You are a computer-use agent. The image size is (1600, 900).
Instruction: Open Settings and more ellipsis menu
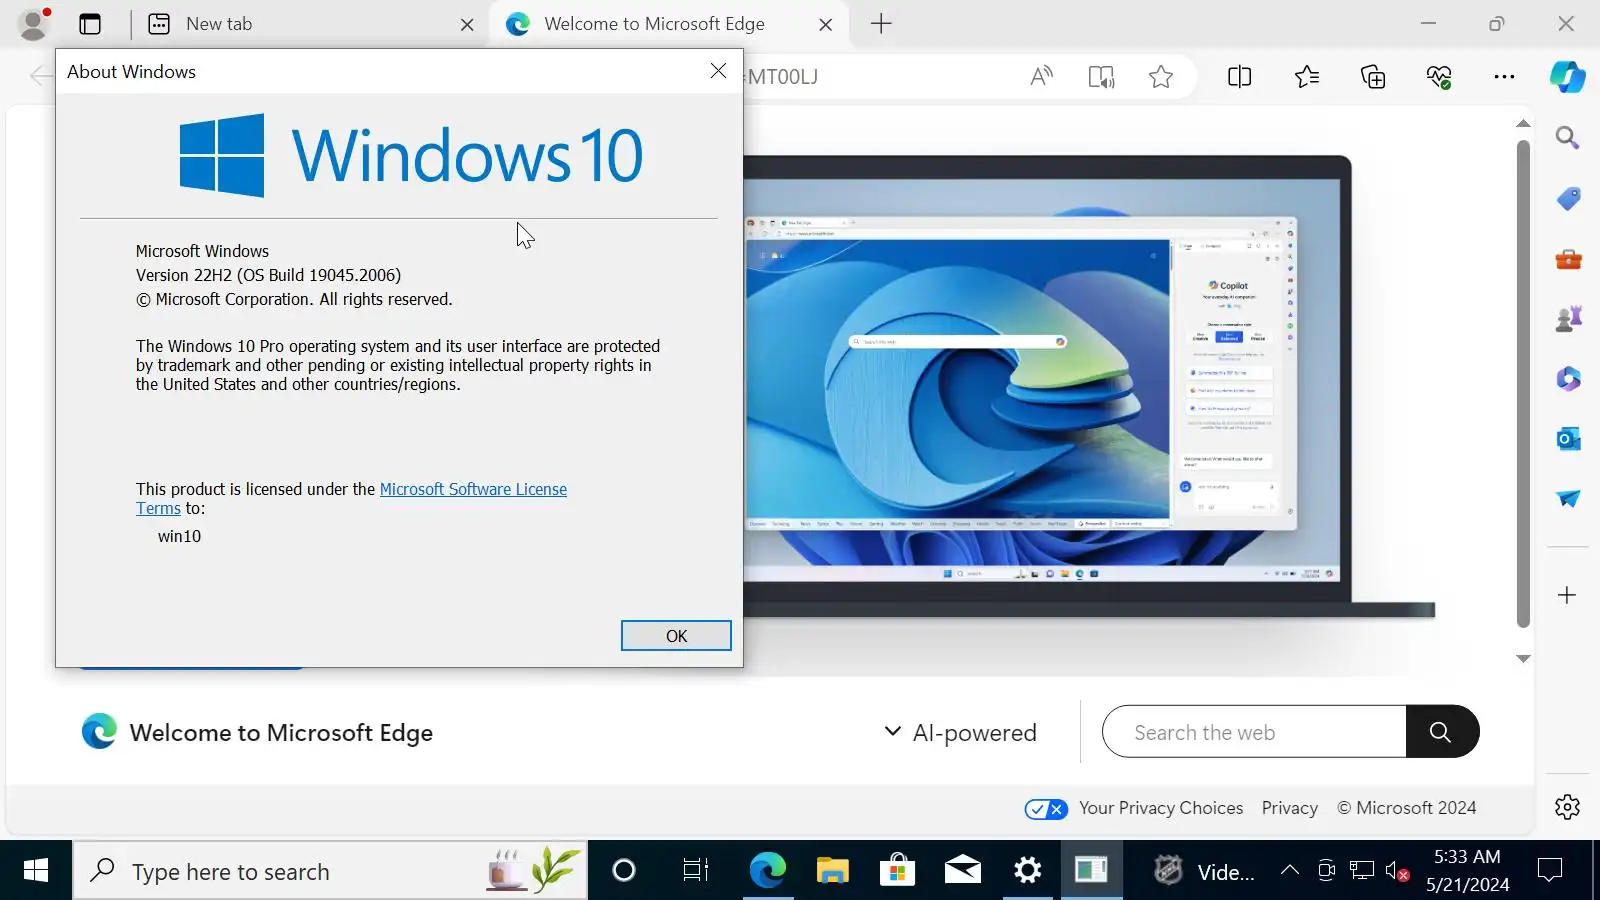pos(1504,77)
